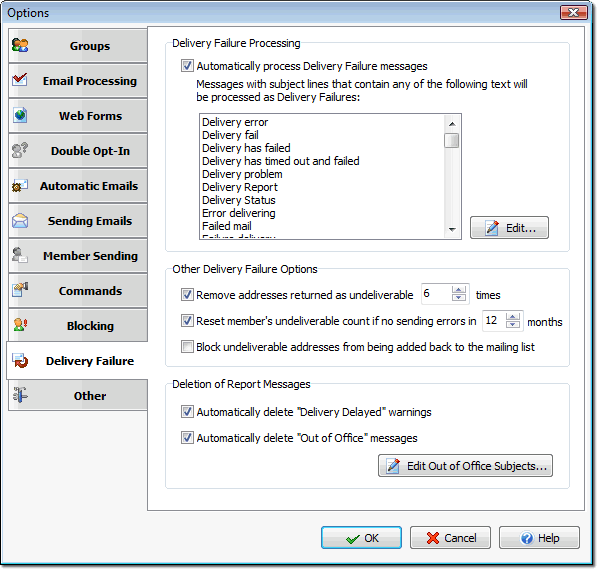Click the Double Opt-In question mark icon
Image resolution: width=597 pixels, height=569 pixels.
click(x=19, y=150)
